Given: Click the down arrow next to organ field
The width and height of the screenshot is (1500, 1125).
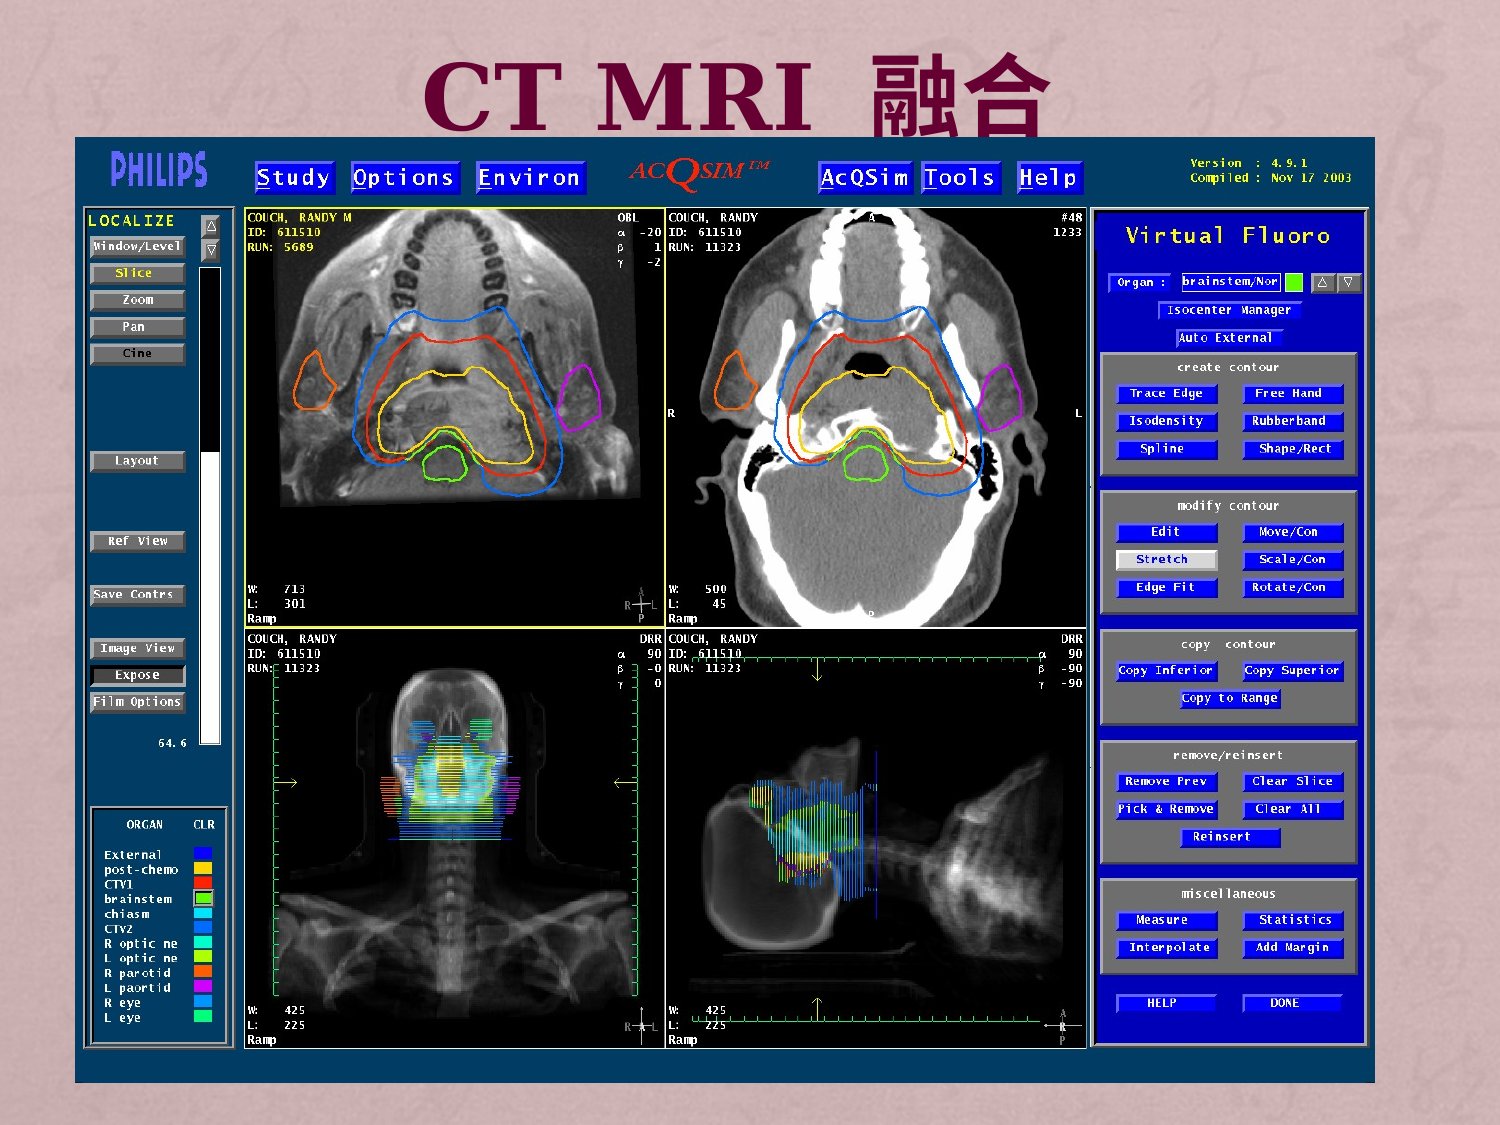Looking at the screenshot, I should coord(1348,283).
